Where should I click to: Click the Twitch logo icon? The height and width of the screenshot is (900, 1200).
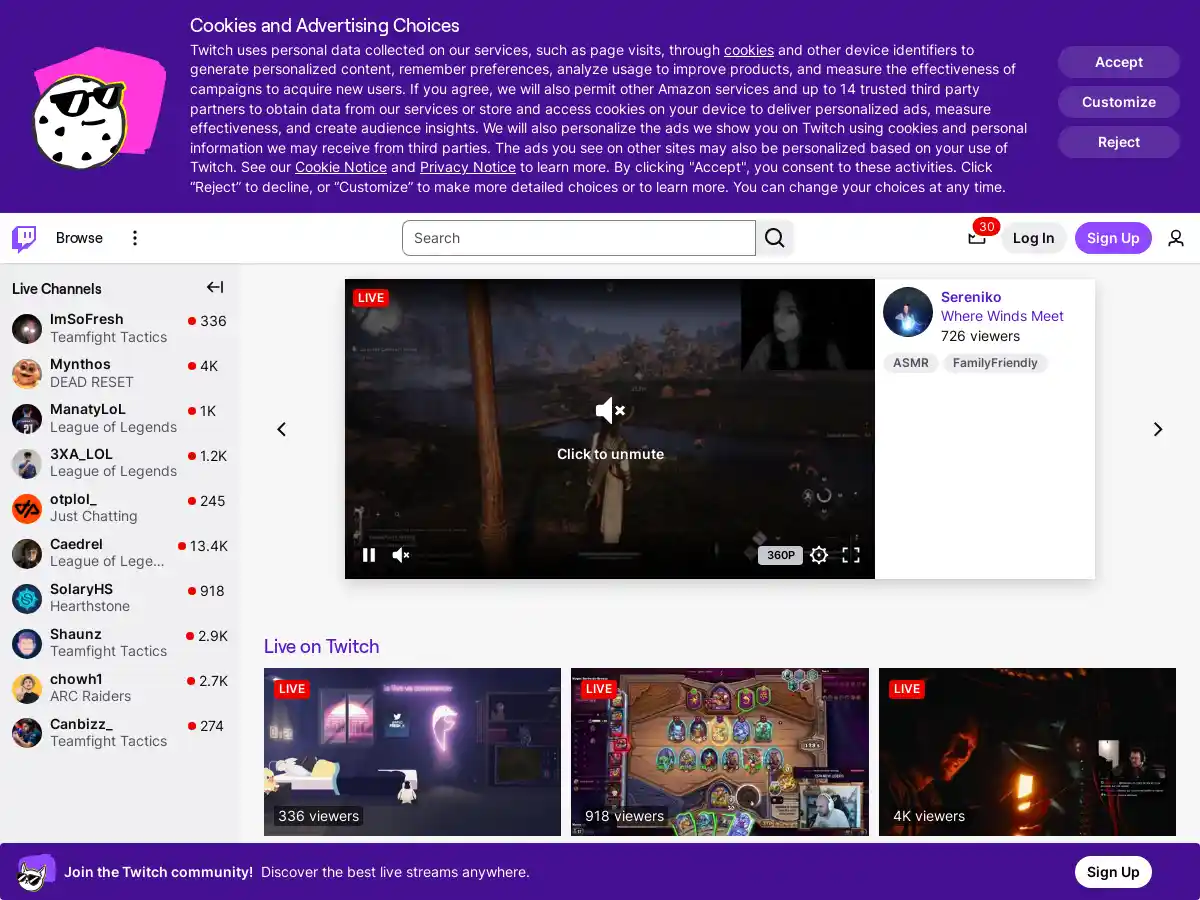[x=22, y=238]
